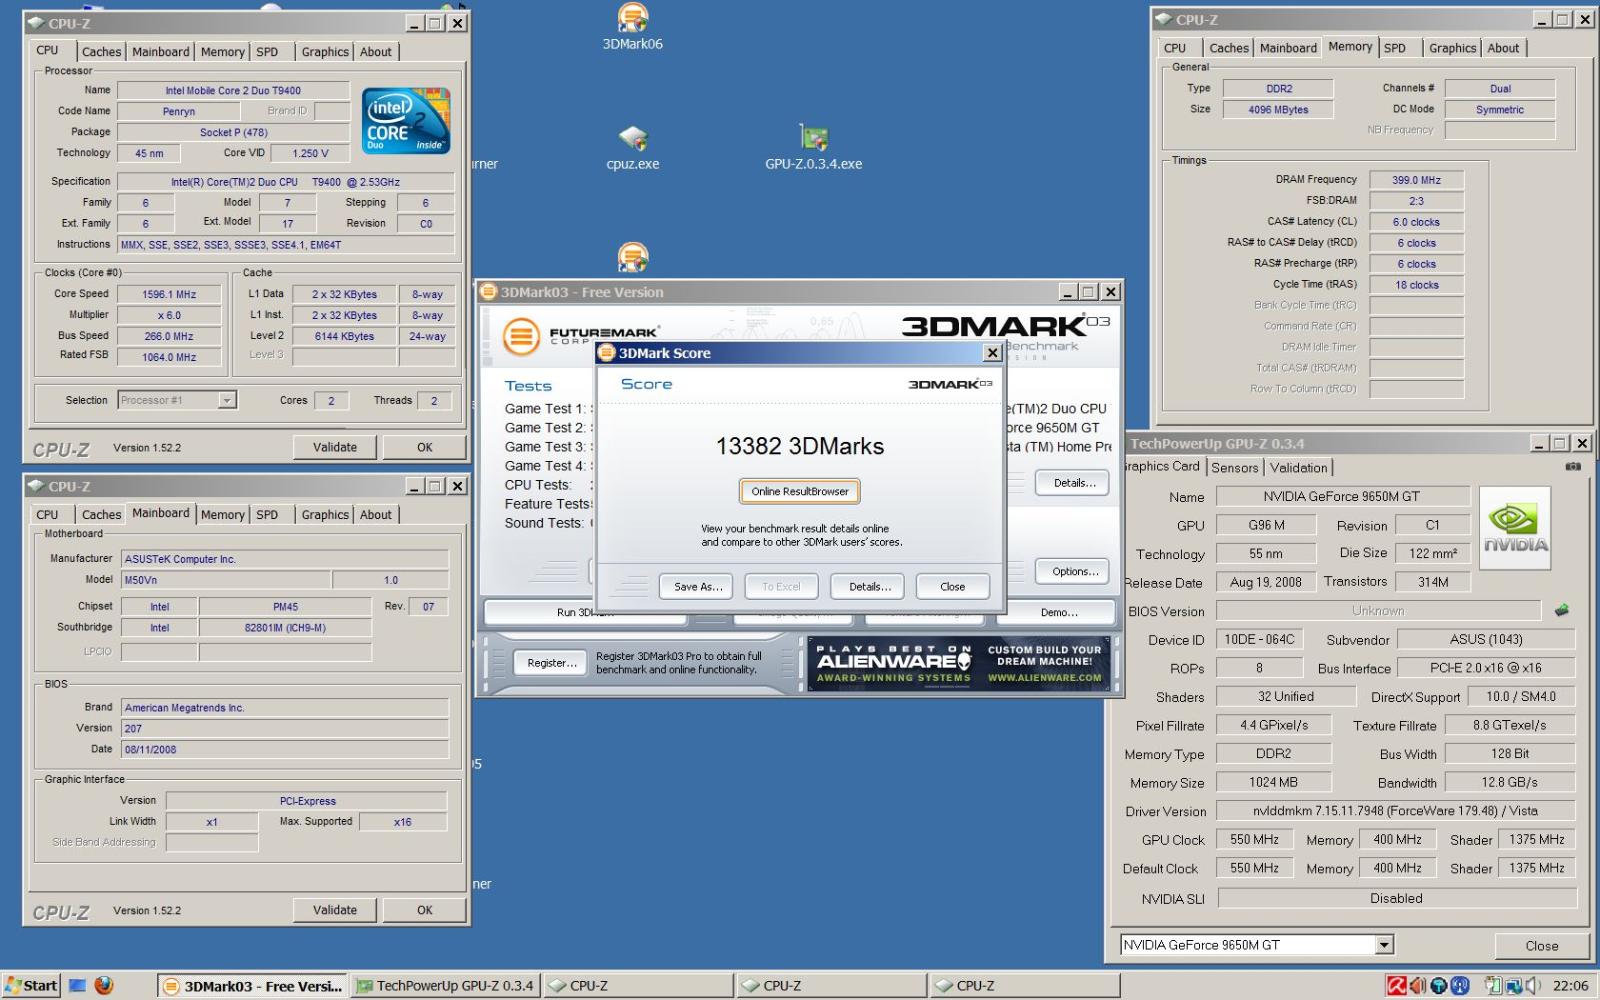Click the BIOS date 08/11/2008 field
1600x1000 pixels.
285,749
